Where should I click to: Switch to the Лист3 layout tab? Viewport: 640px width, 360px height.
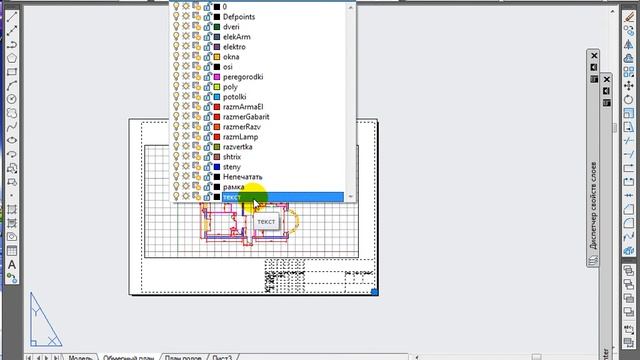pyautogui.click(x=222, y=357)
